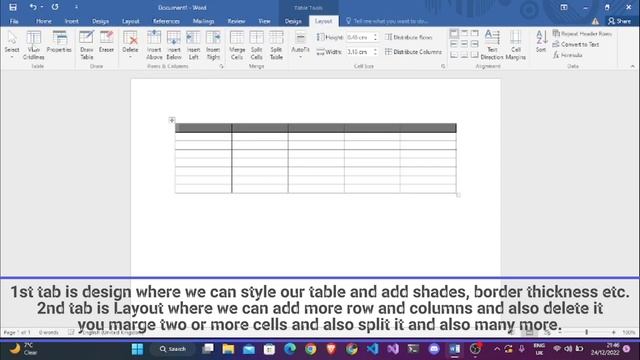Open File Explorer from the taskbar
The image size is (640, 360).
(228, 349)
